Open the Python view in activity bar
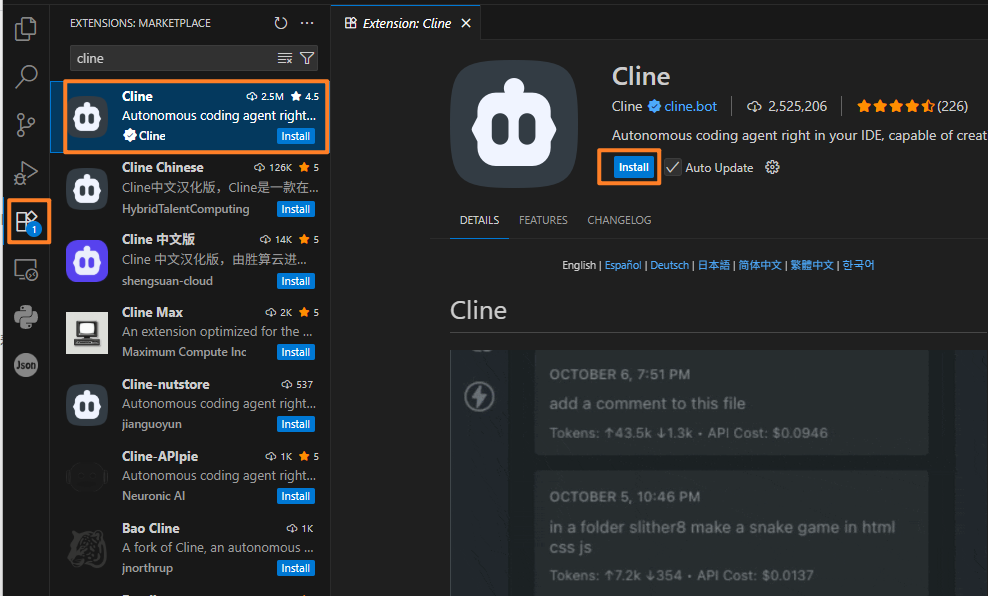Viewport: 988px width, 596px height. click(26, 318)
